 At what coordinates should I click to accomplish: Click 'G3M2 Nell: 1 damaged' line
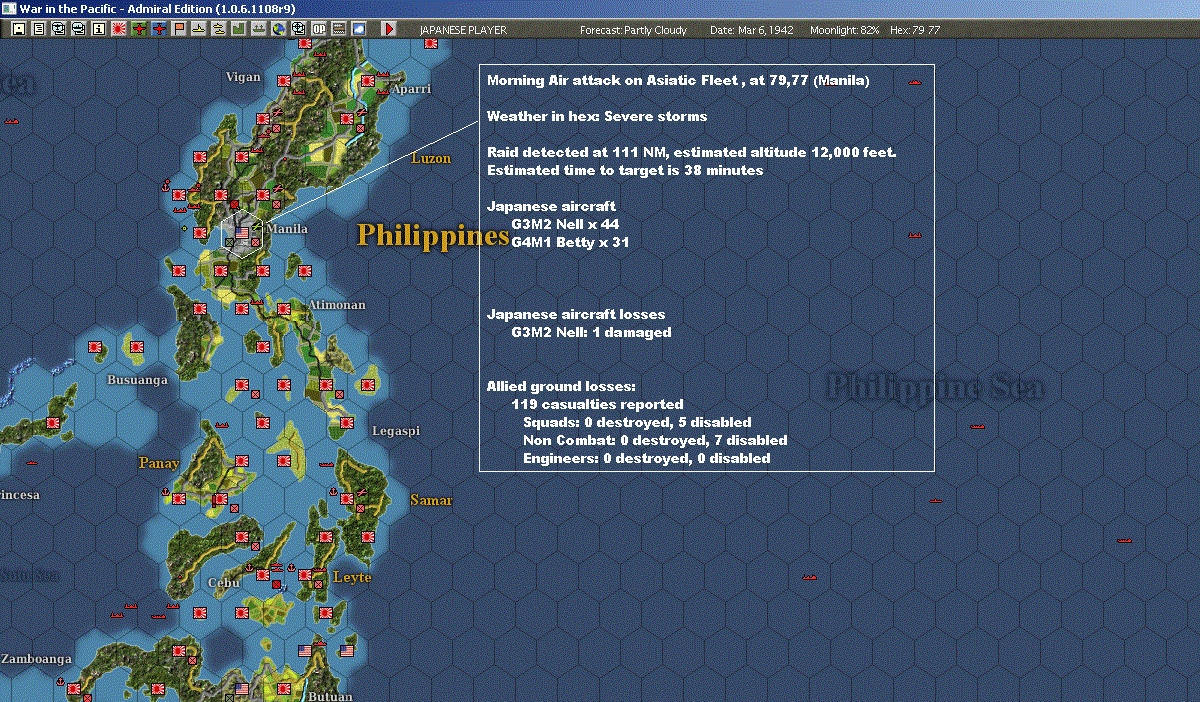coord(591,332)
